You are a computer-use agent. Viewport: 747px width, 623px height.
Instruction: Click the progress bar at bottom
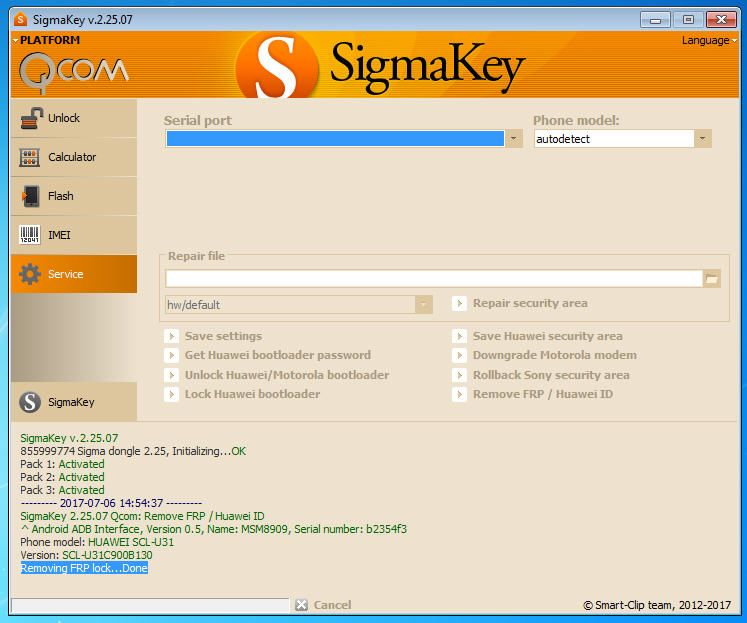click(150, 605)
